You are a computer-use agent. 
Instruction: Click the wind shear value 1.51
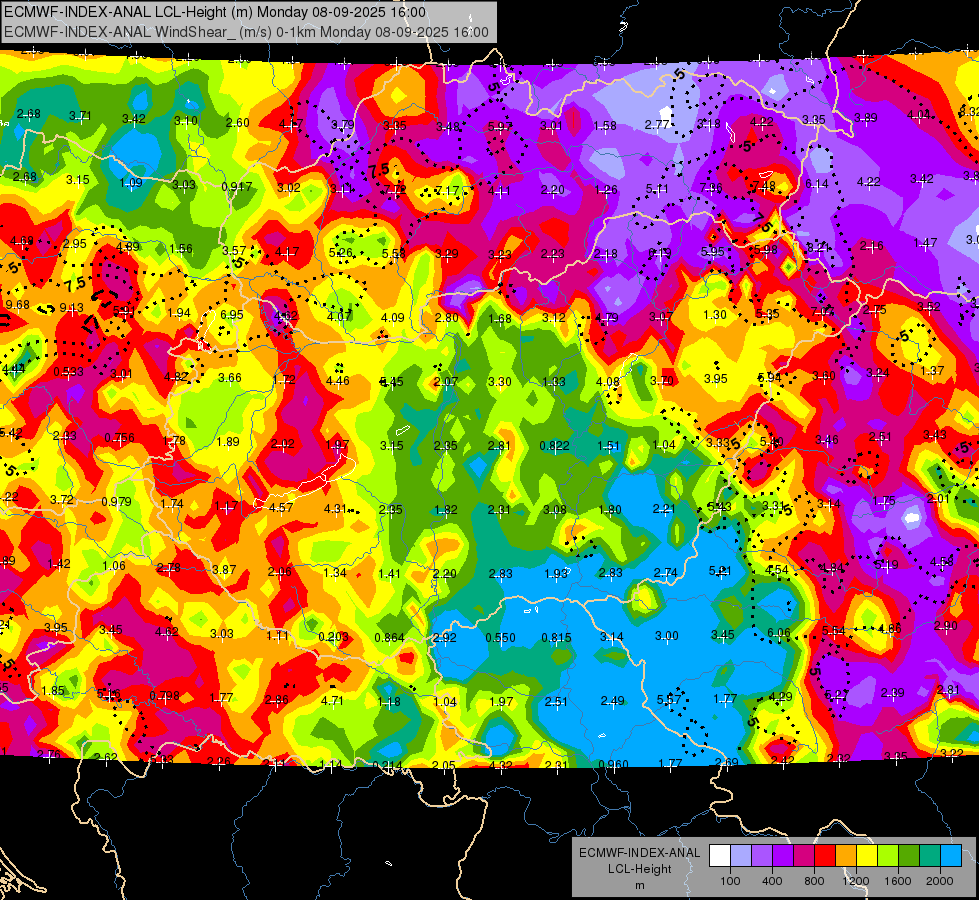click(x=608, y=445)
